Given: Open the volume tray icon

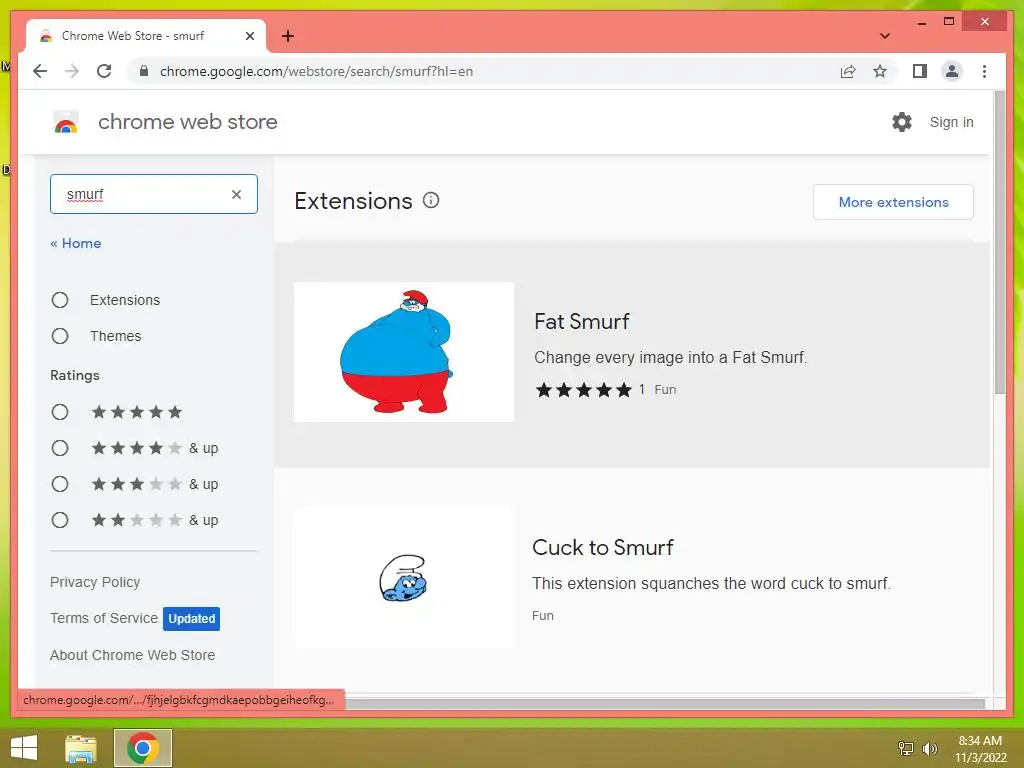Looking at the screenshot, I should tap(930, 748).
